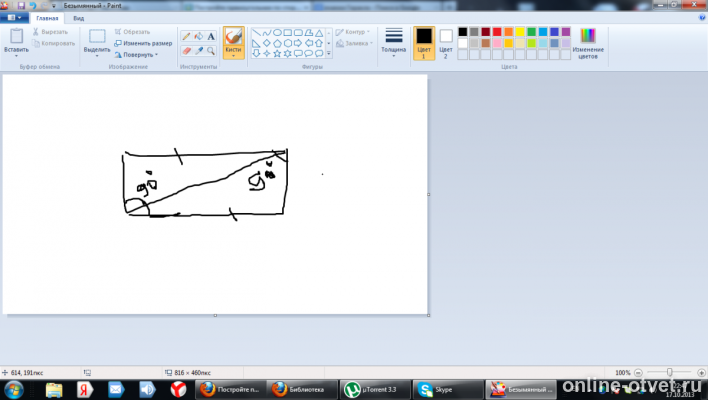
Task: Click Изменить размер resize button
Action: pyautogui.click(x=143, y=43)
